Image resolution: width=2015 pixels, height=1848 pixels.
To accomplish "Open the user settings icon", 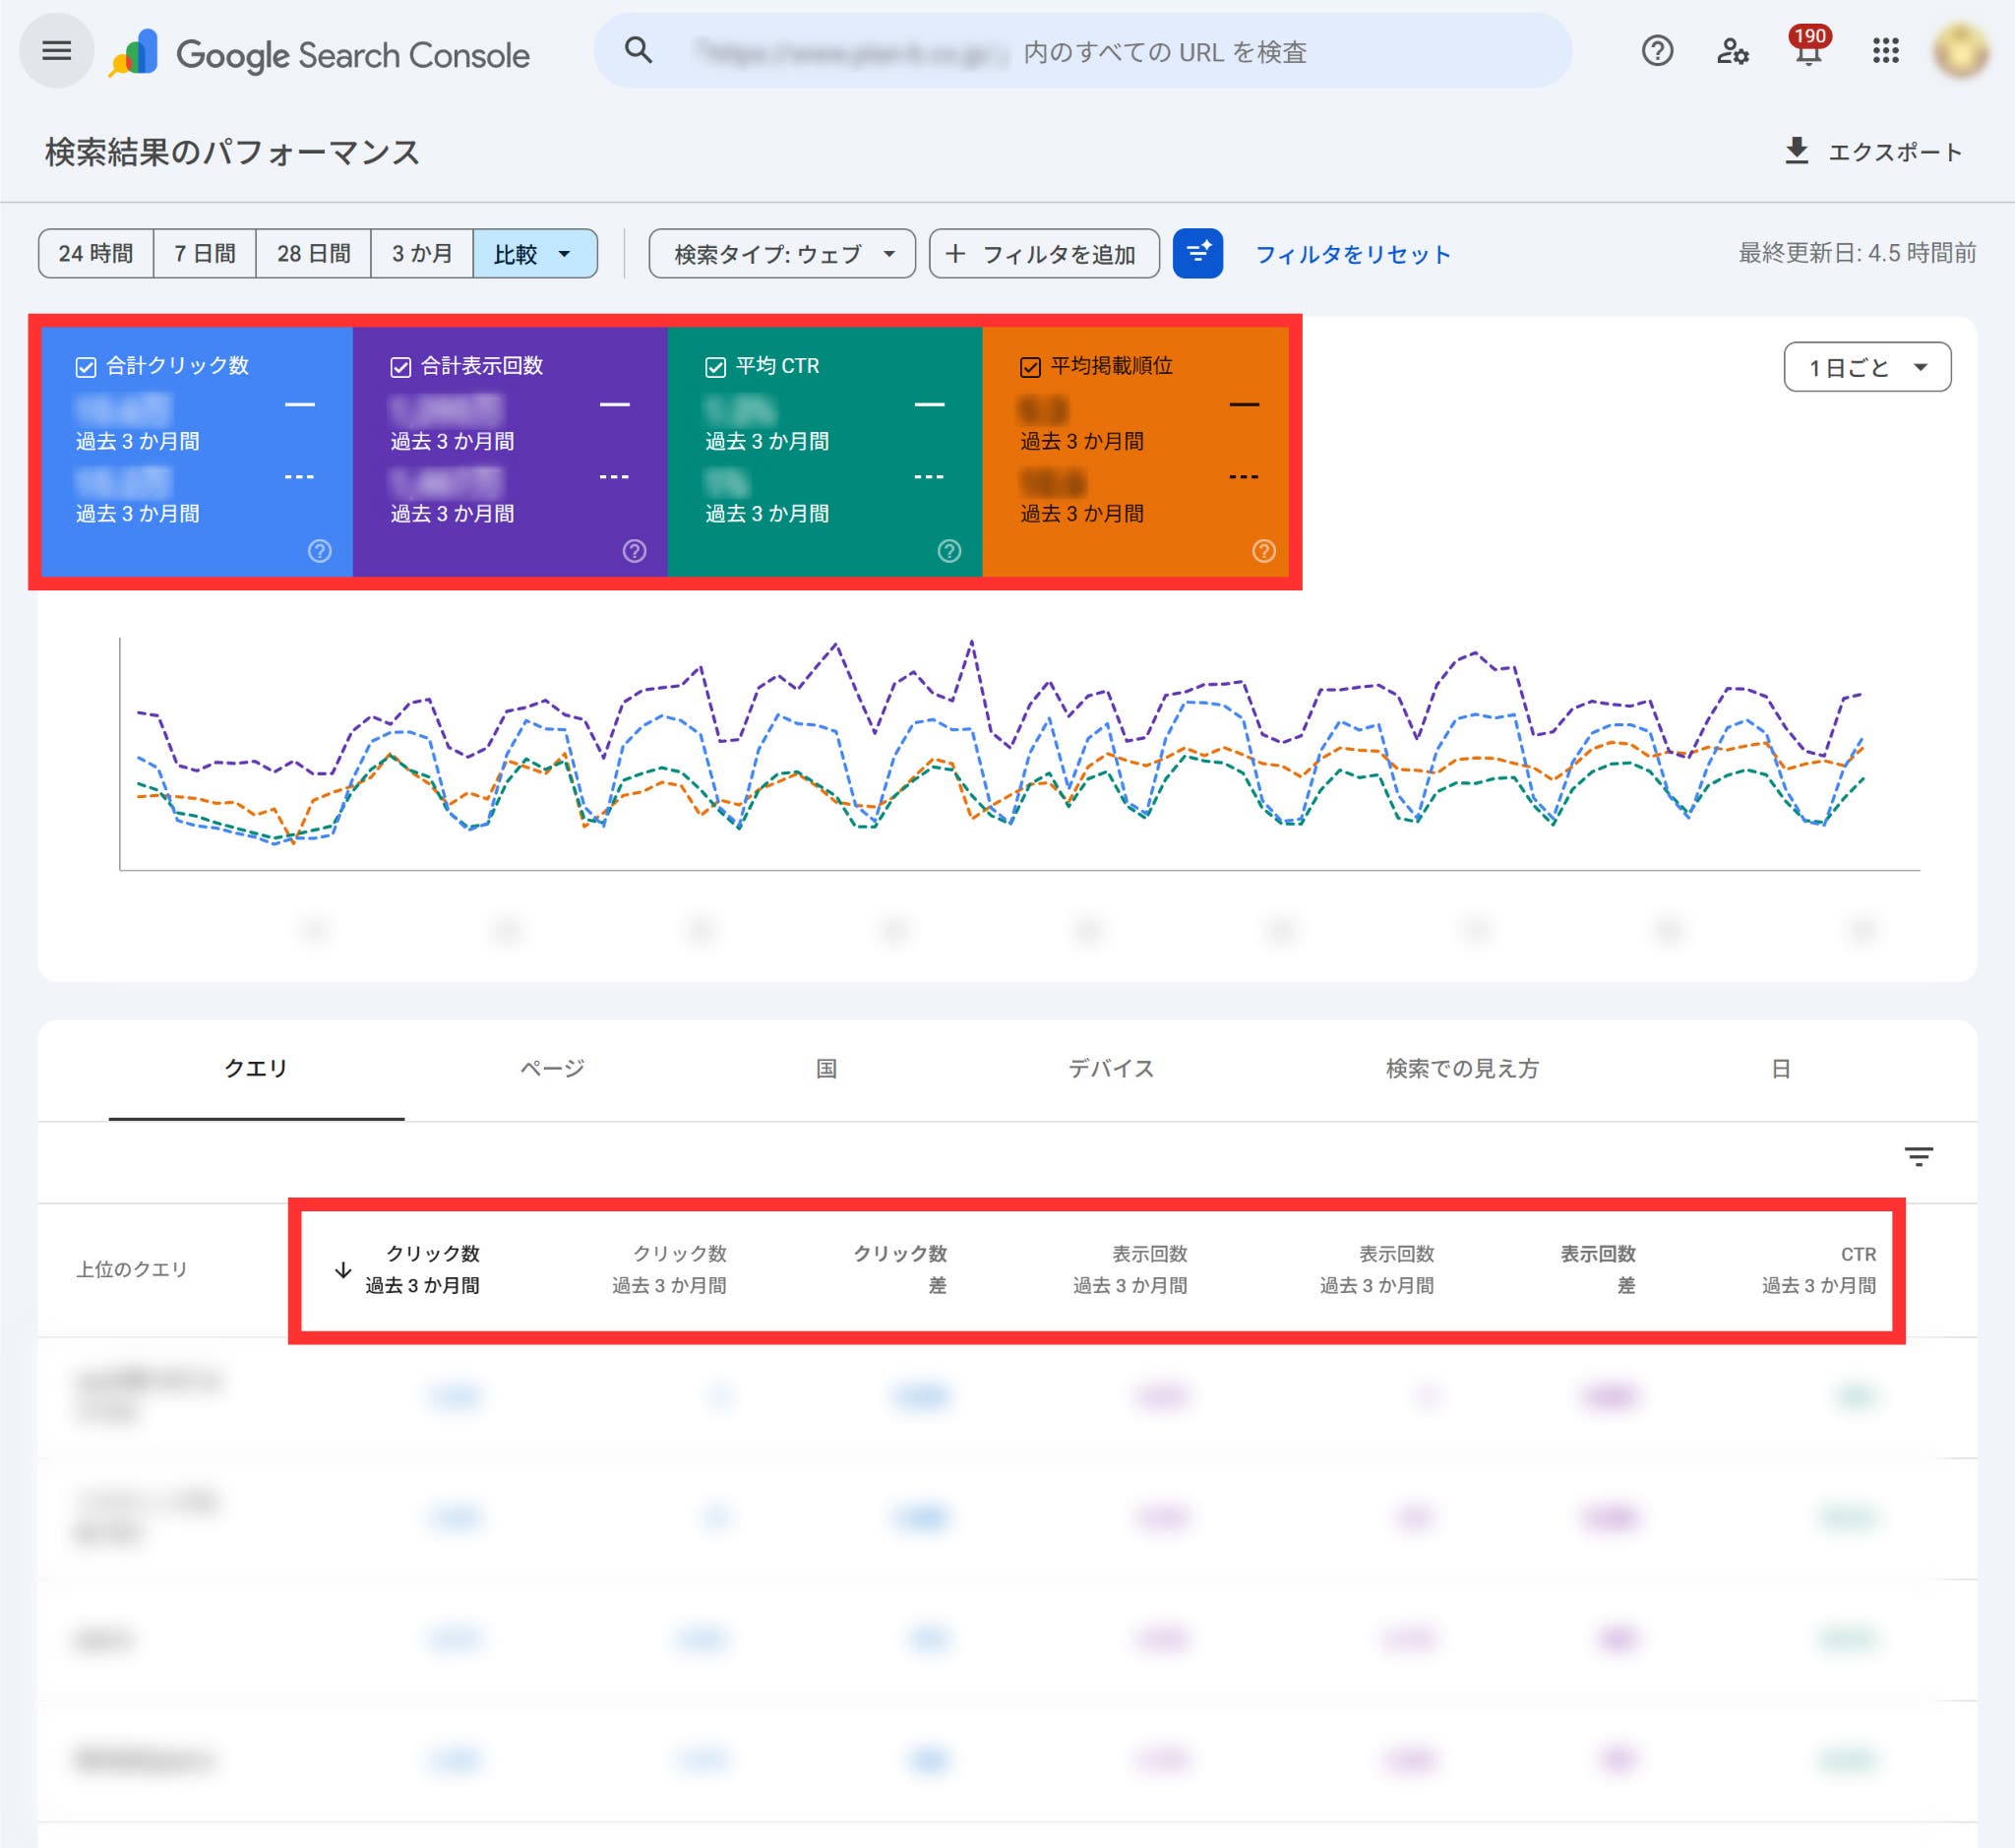I will point(1732,50).
